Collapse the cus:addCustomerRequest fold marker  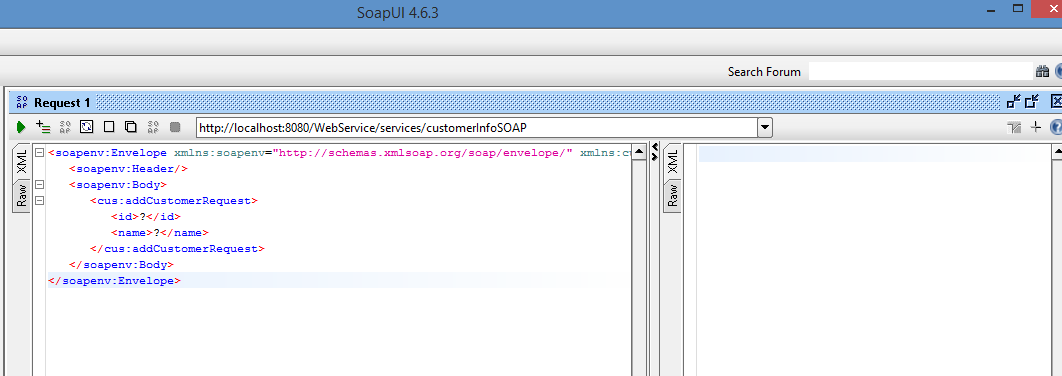pyautogui.click(x=39, y=201)
